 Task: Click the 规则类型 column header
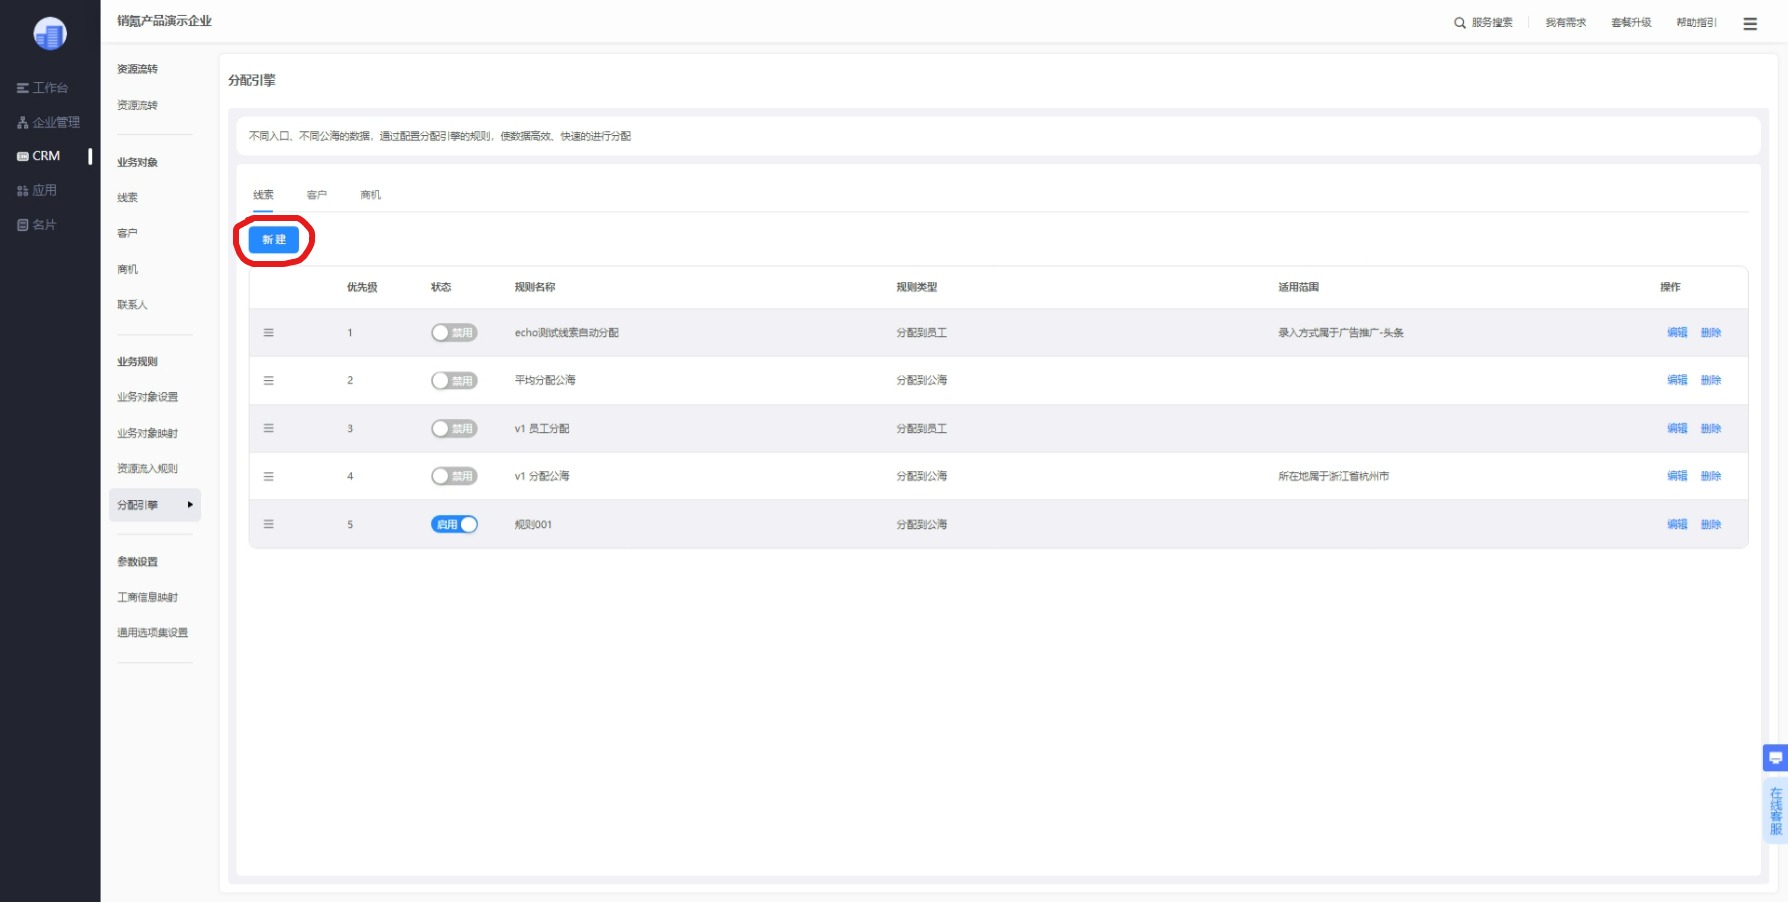pos(917,287)
